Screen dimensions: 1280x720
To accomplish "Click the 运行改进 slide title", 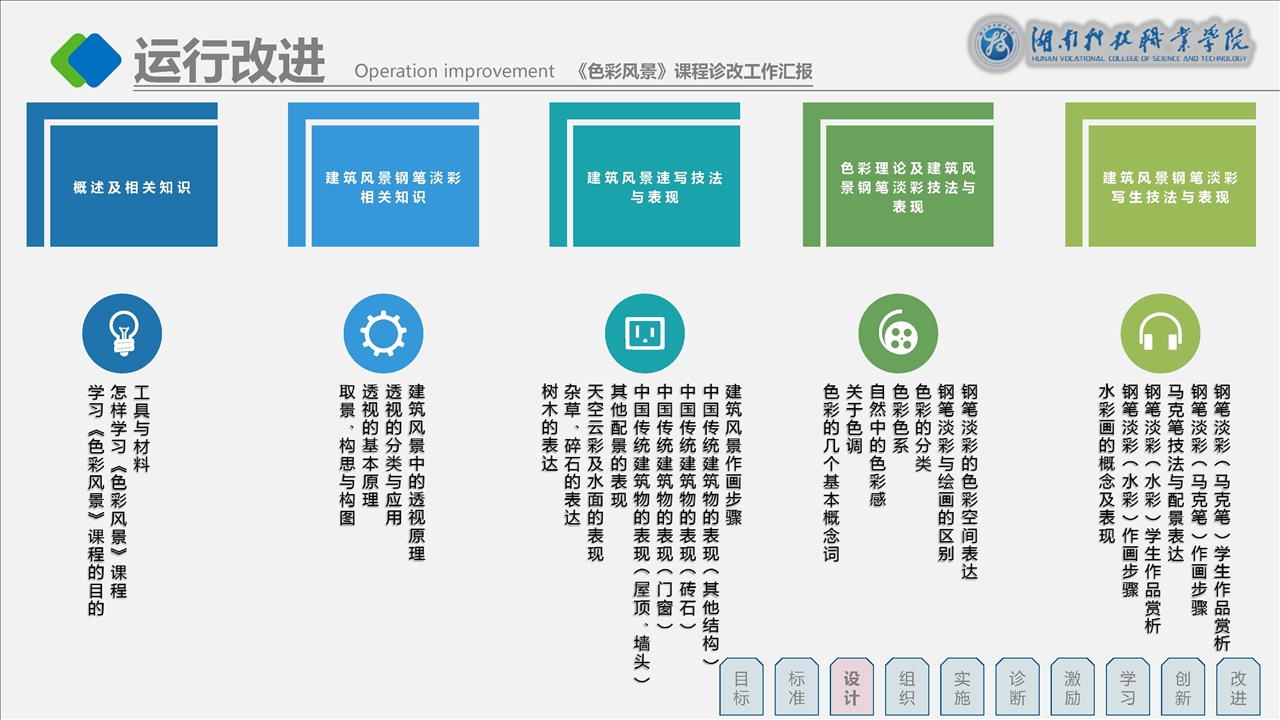I will click(x=229, y=62).
